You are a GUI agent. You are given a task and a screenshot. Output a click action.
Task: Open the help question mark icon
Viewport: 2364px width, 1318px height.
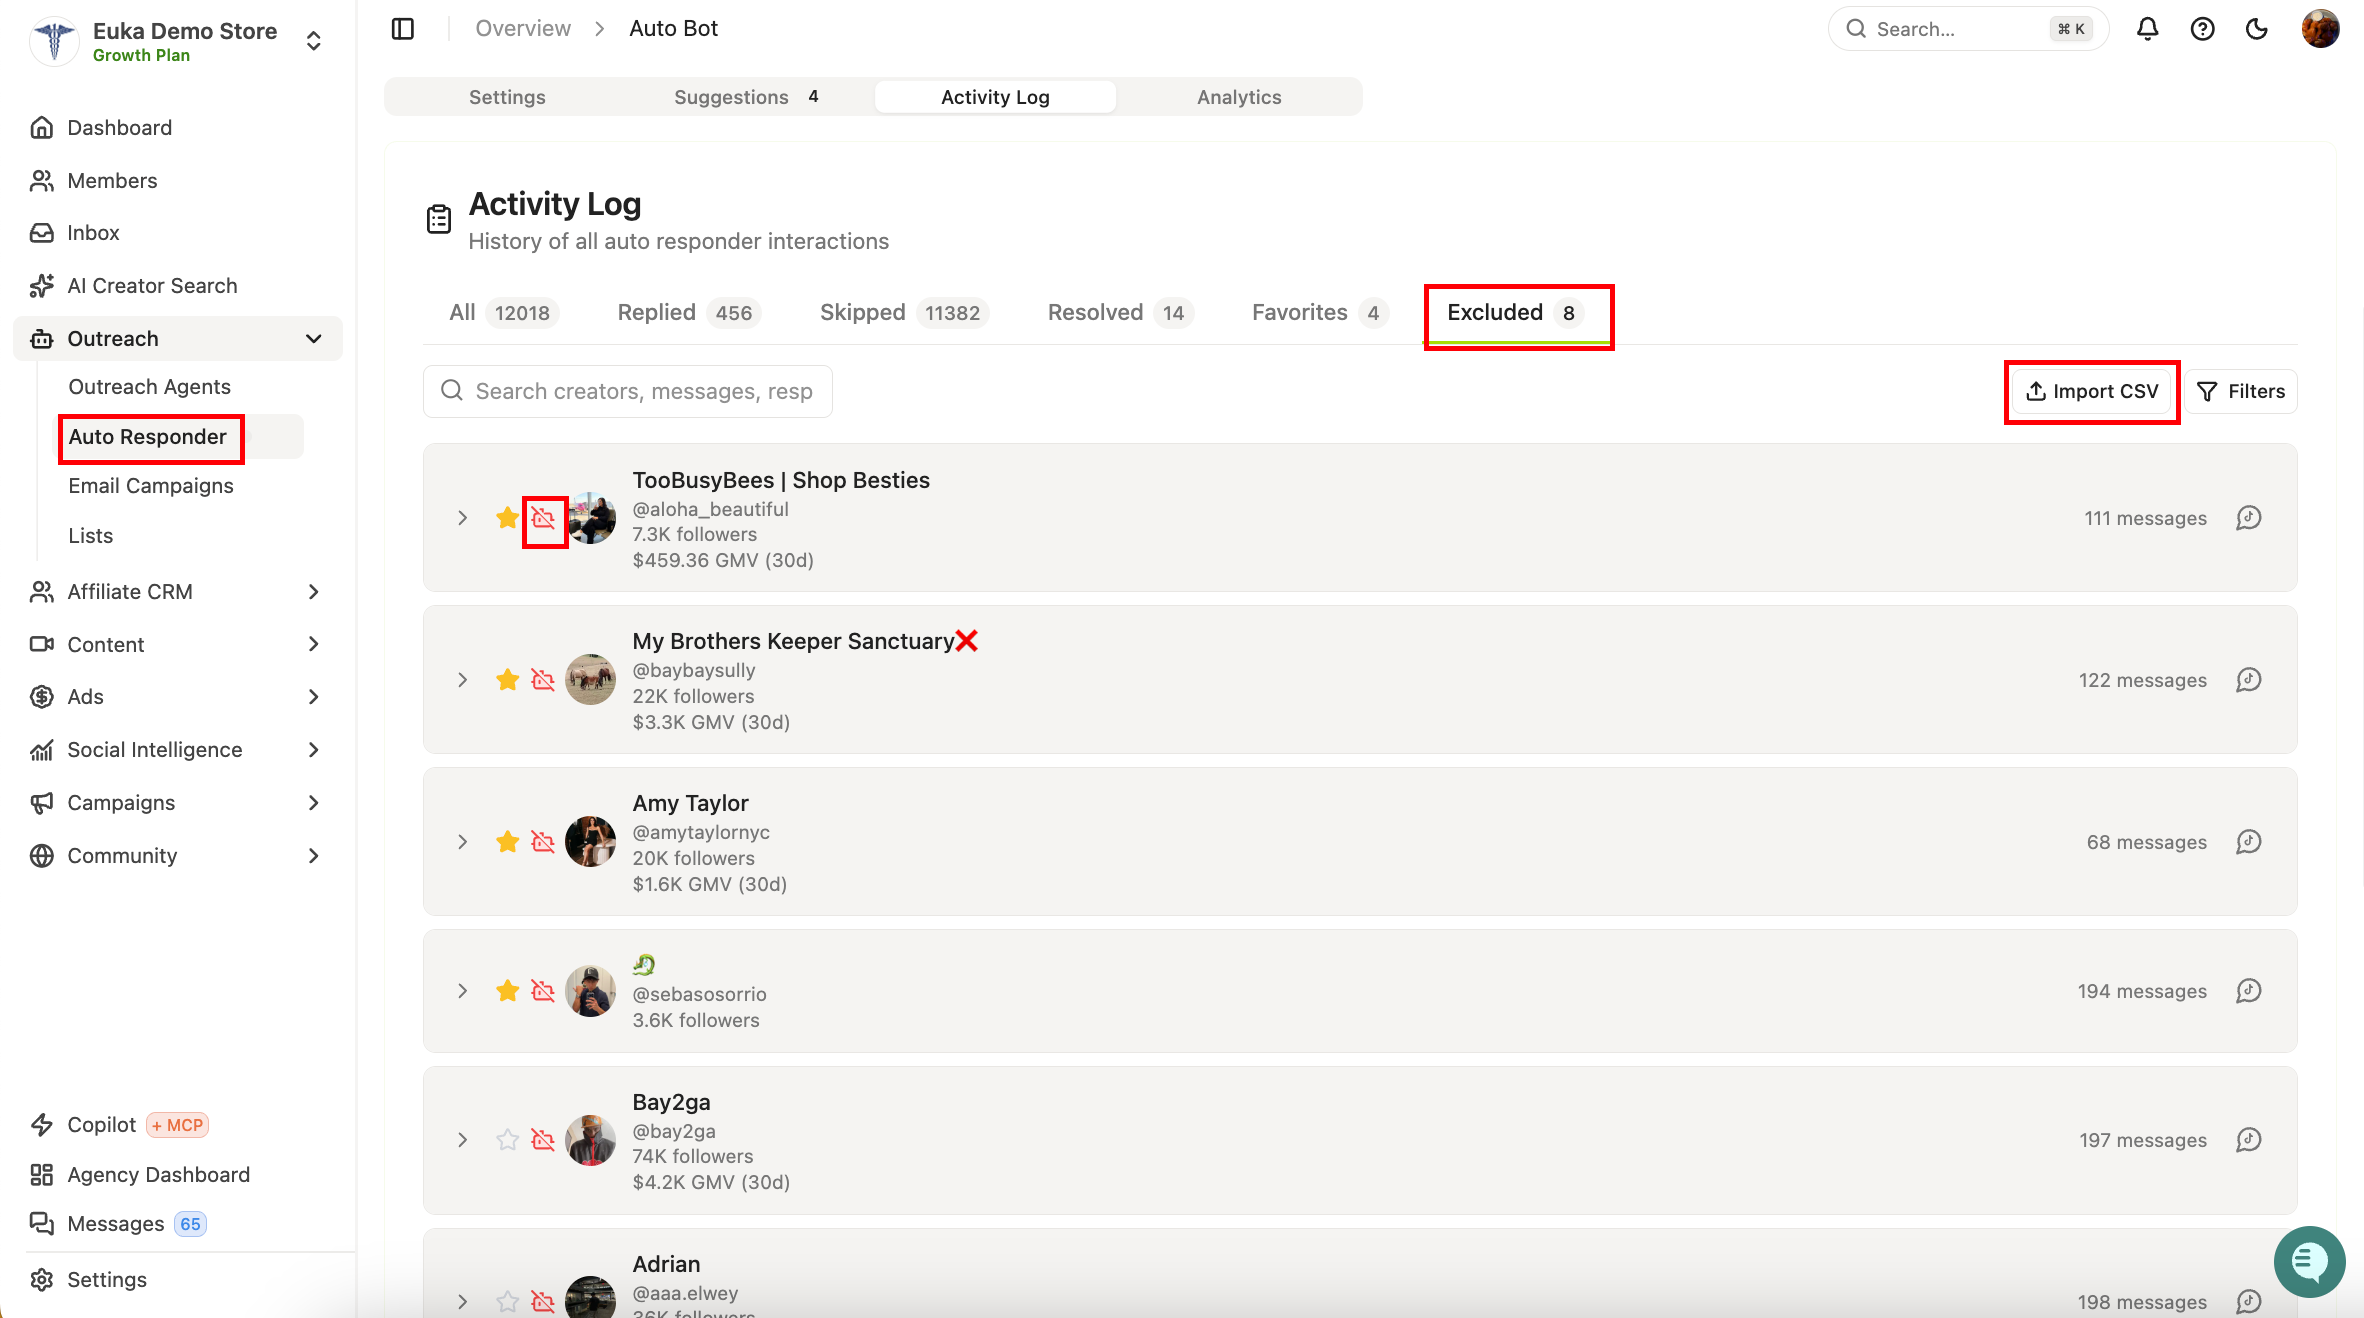(2202, 29)
